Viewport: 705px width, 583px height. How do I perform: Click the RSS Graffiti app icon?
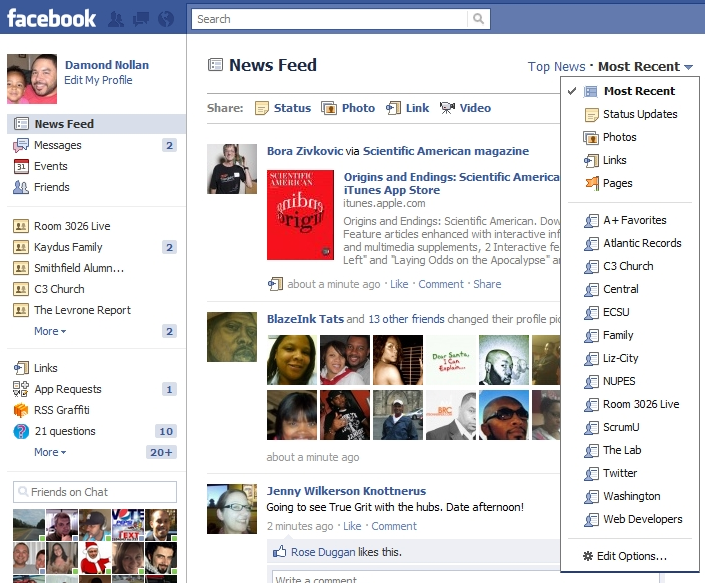(x=21, y=410)
